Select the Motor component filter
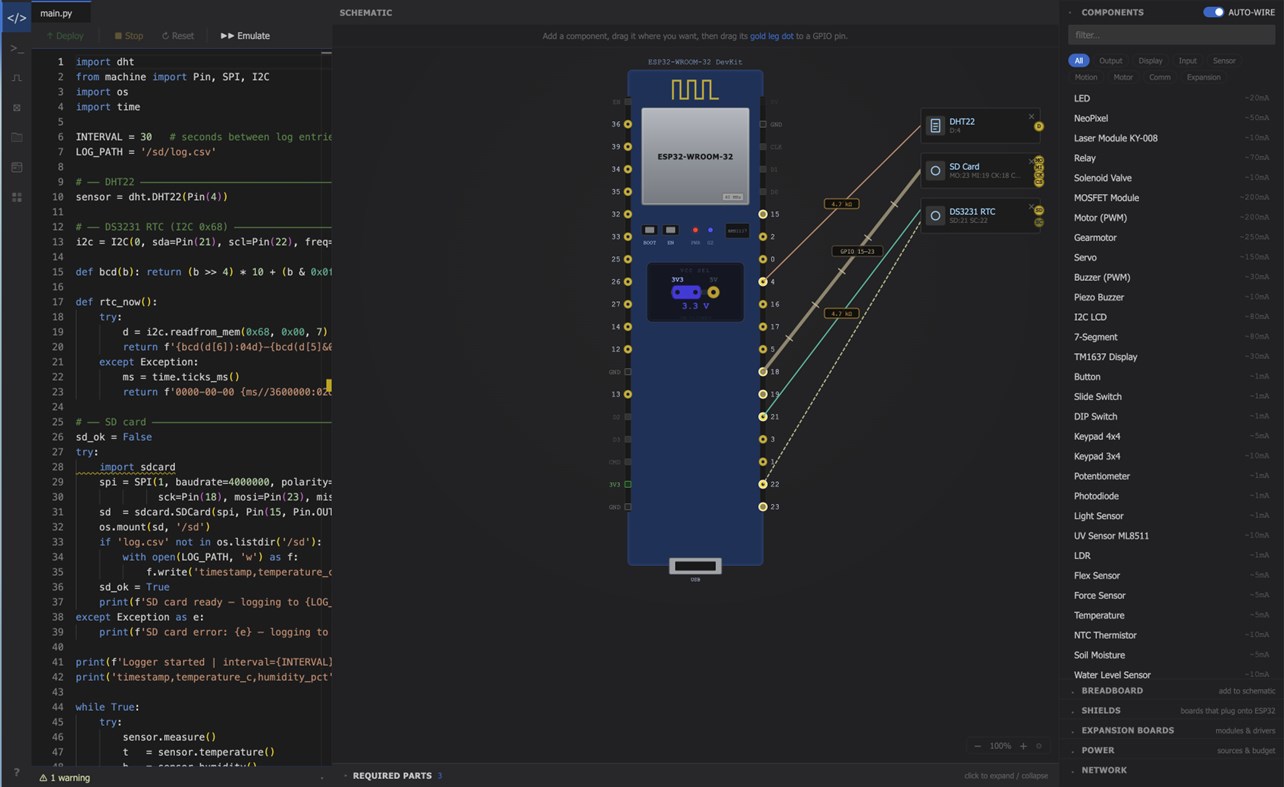 1123,77
